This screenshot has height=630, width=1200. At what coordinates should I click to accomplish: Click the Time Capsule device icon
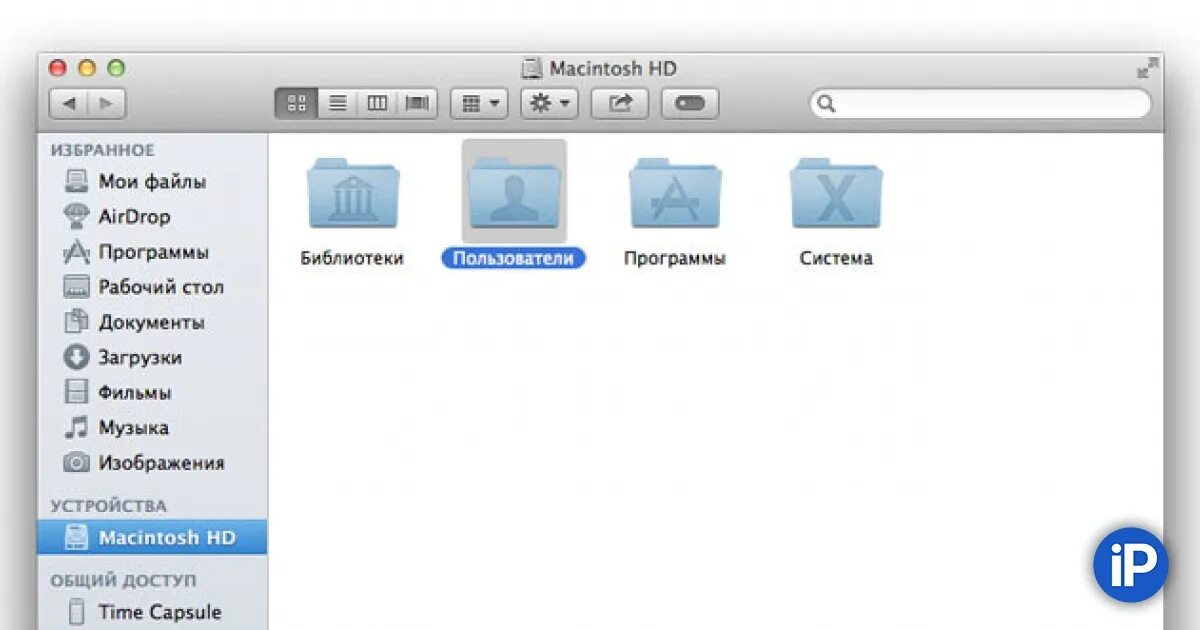point(76,612)
